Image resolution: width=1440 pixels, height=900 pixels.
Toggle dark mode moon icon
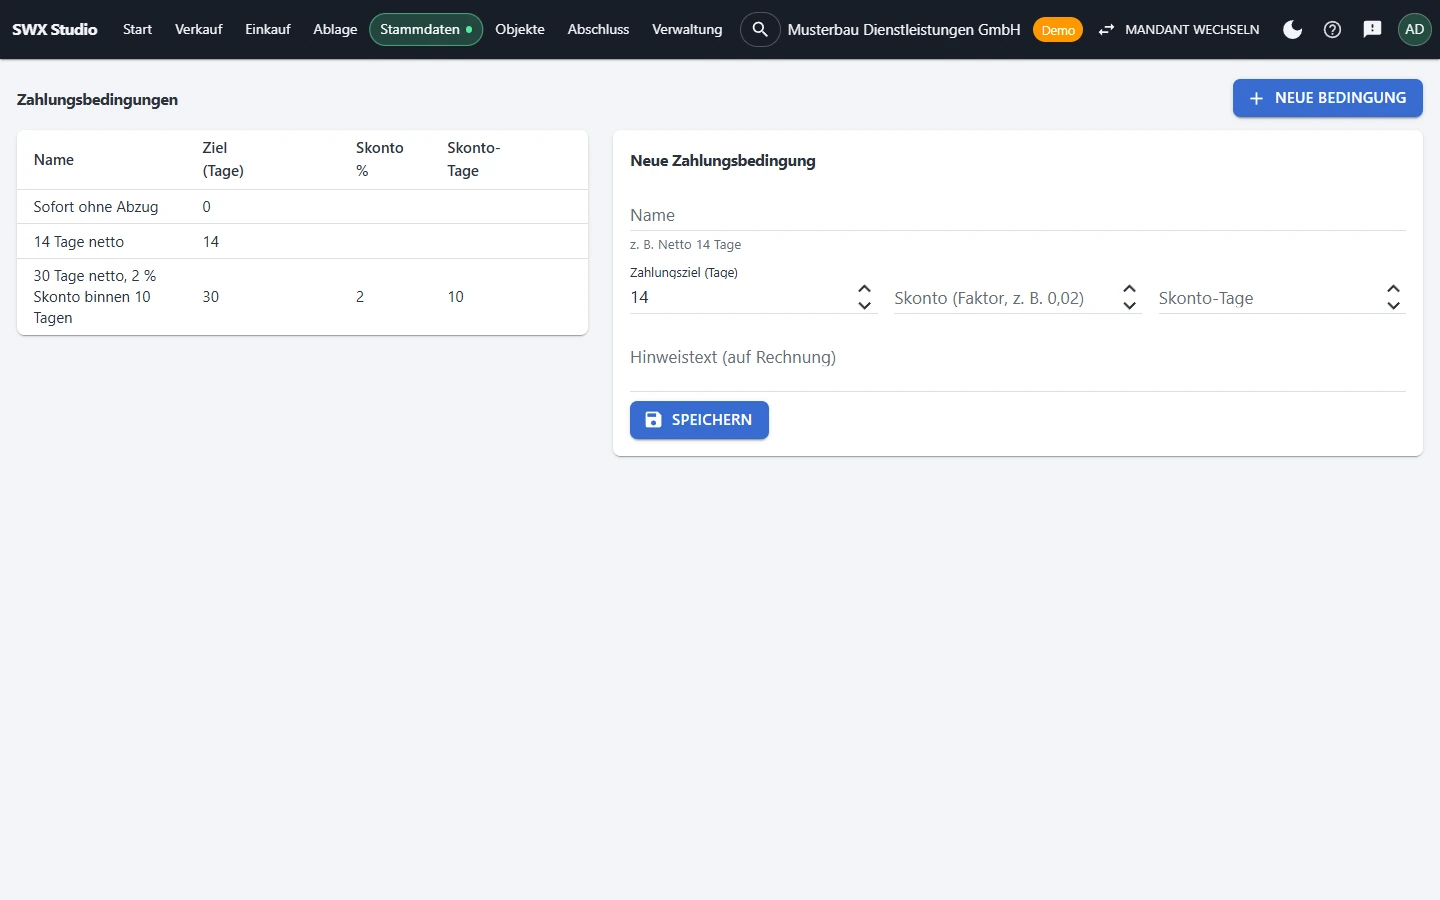[1292, 29]
